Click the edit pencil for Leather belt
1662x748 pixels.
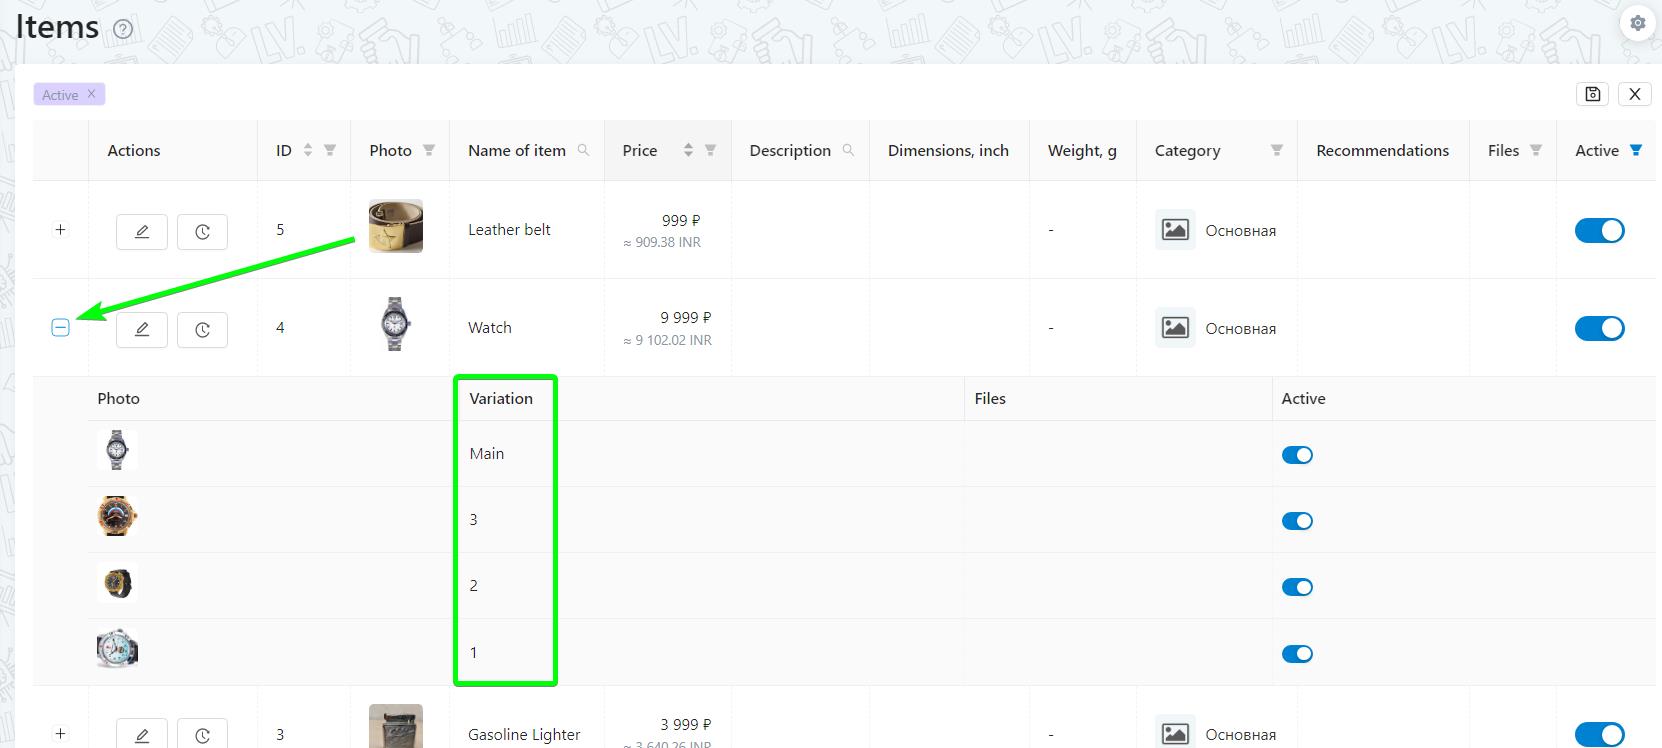click(x=142, y=231)
